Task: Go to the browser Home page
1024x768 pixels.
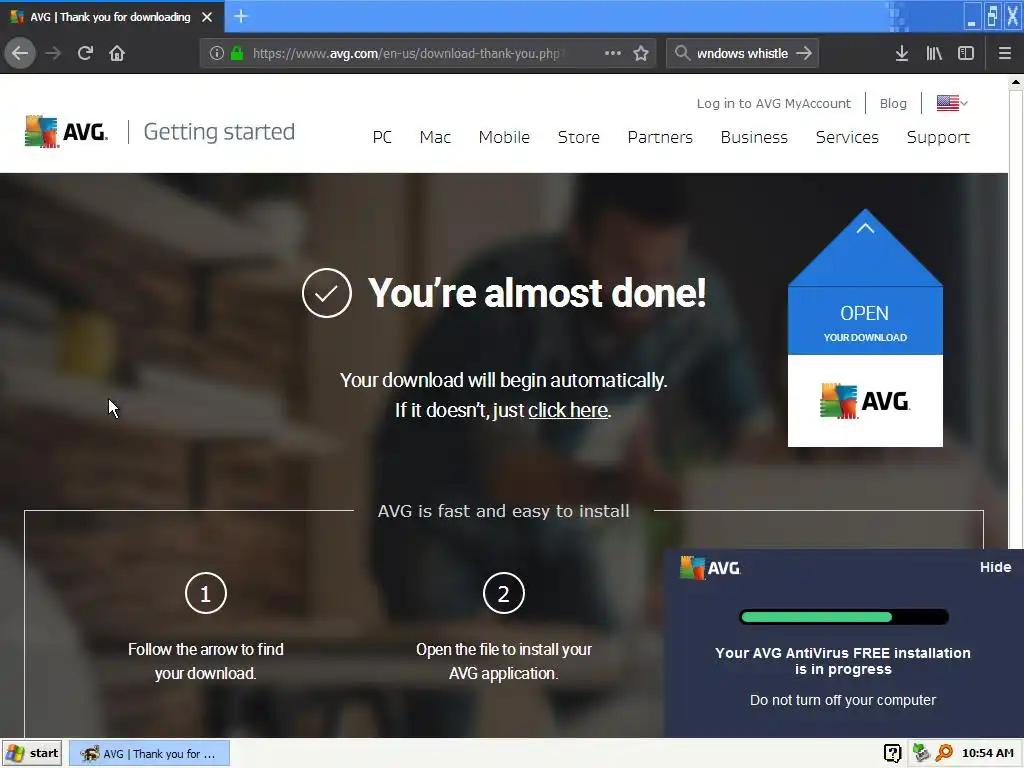Action: 117,53
